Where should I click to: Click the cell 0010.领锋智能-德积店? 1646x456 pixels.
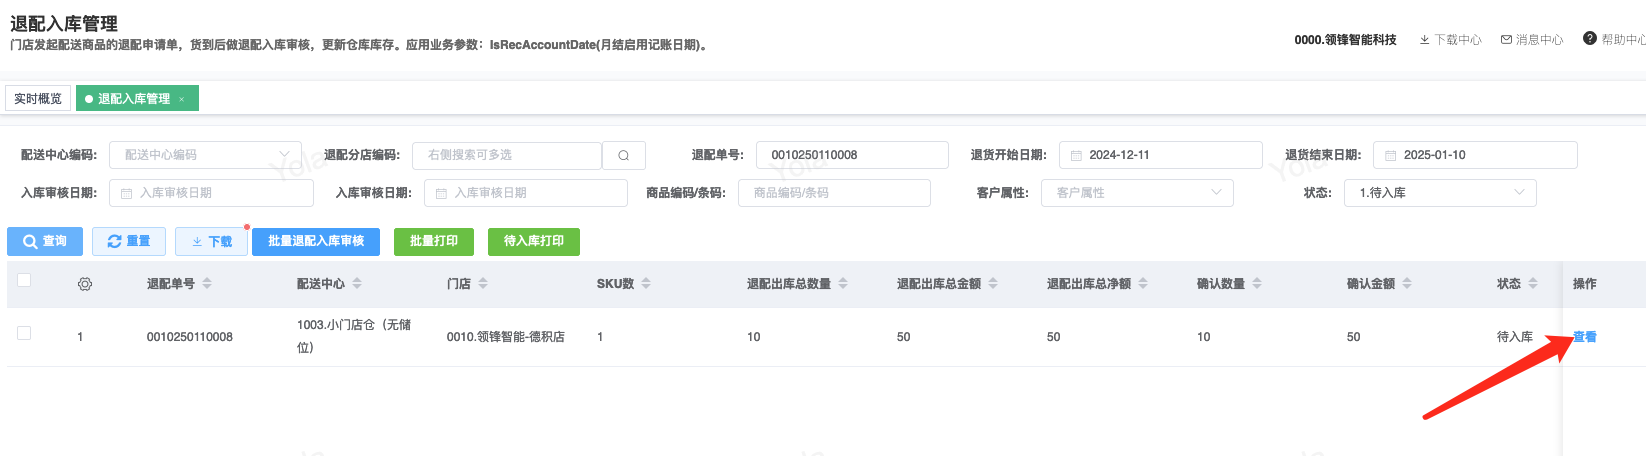(505, 337)
